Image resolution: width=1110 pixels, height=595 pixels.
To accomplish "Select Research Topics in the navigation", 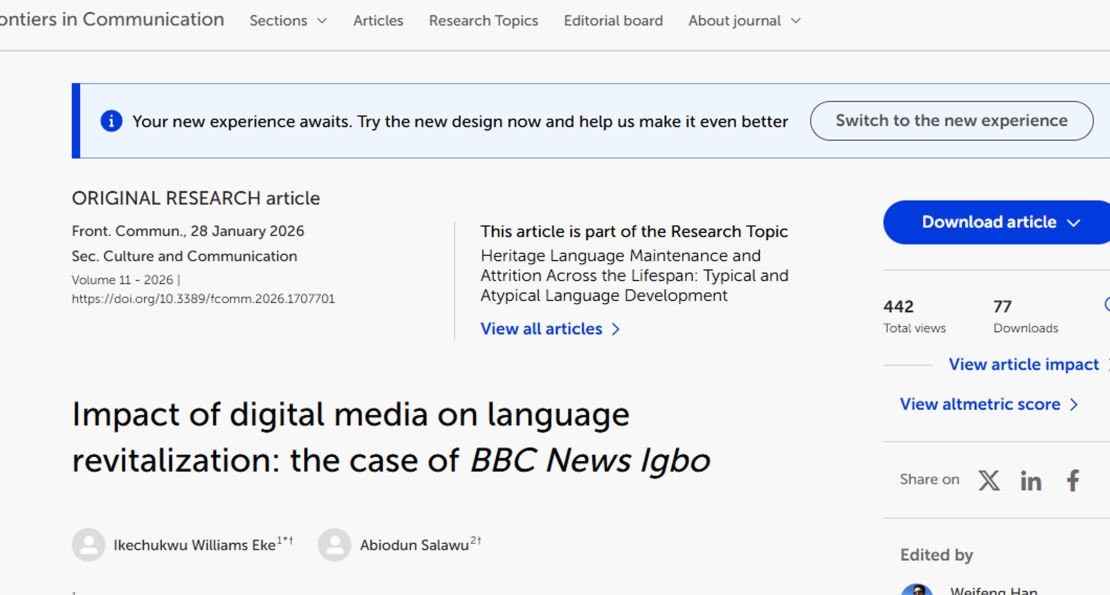I will [x=483, y=20].
